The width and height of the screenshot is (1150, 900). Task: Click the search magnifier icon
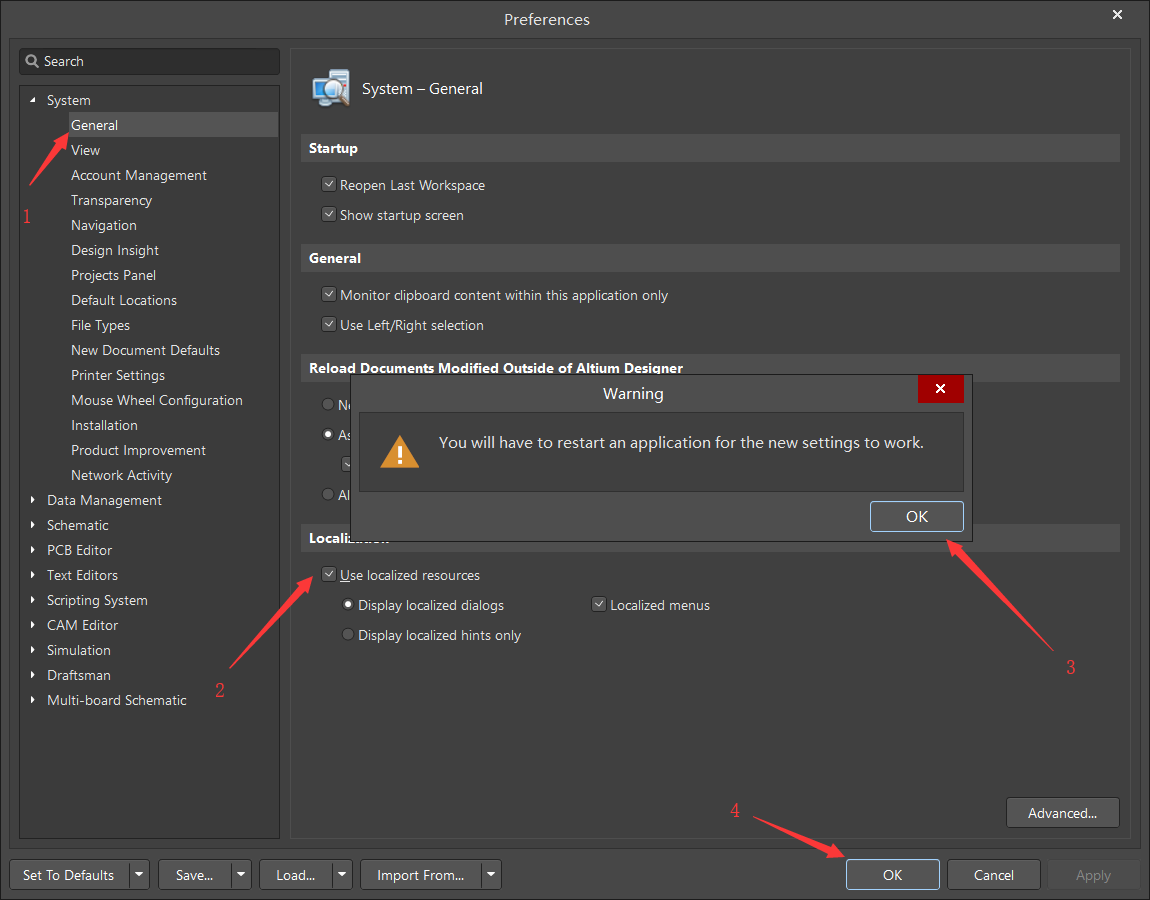pos(32,61)
